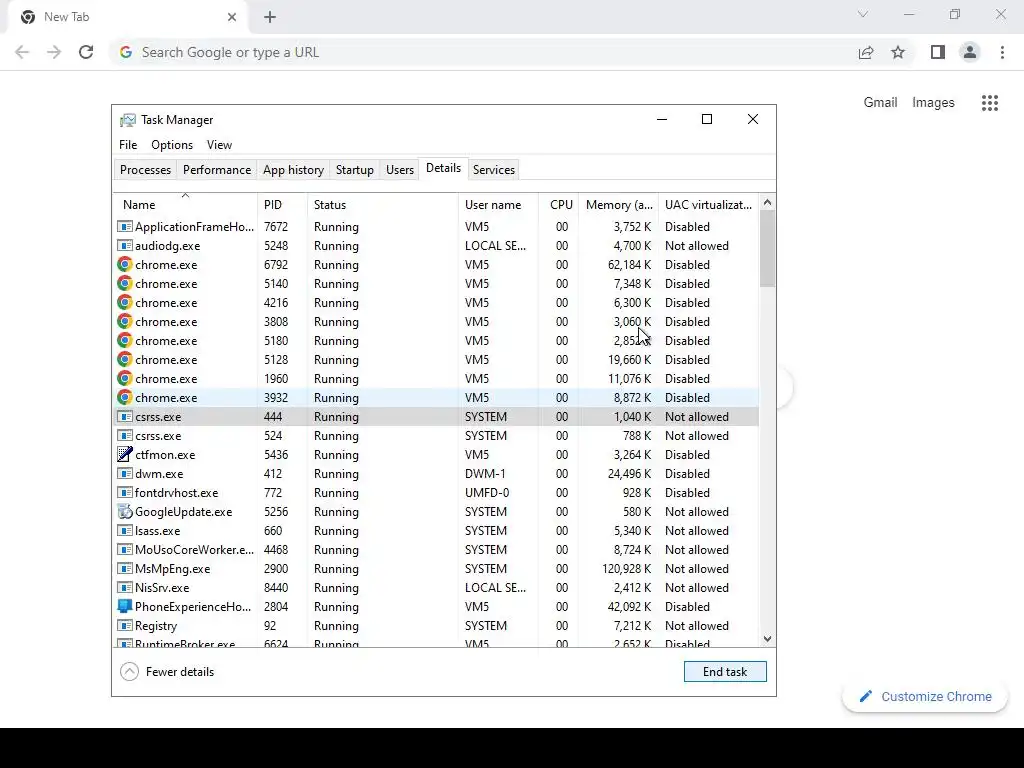Image resolution: width=1024 pixels, height=768 pixels.
Task: Click PID 5128 in the chrome.exe row
Action: [276, 360]
